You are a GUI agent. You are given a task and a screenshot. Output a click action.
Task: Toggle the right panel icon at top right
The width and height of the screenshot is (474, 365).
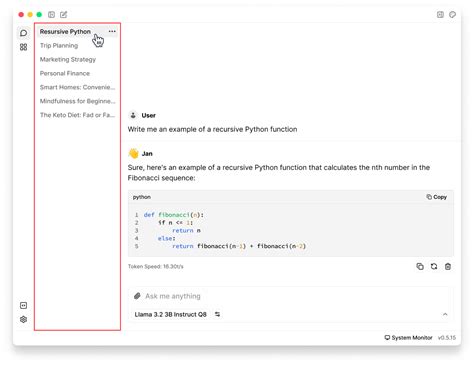440,14
